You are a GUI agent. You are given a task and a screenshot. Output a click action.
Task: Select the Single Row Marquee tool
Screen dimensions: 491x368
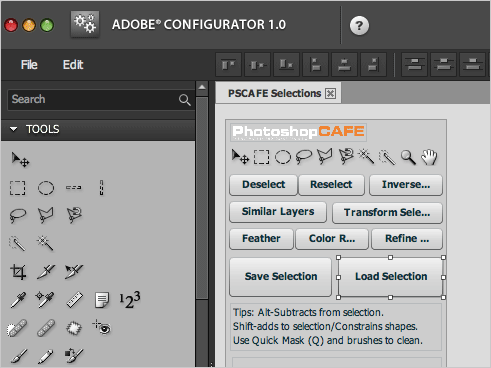click(x=74, y=188)
